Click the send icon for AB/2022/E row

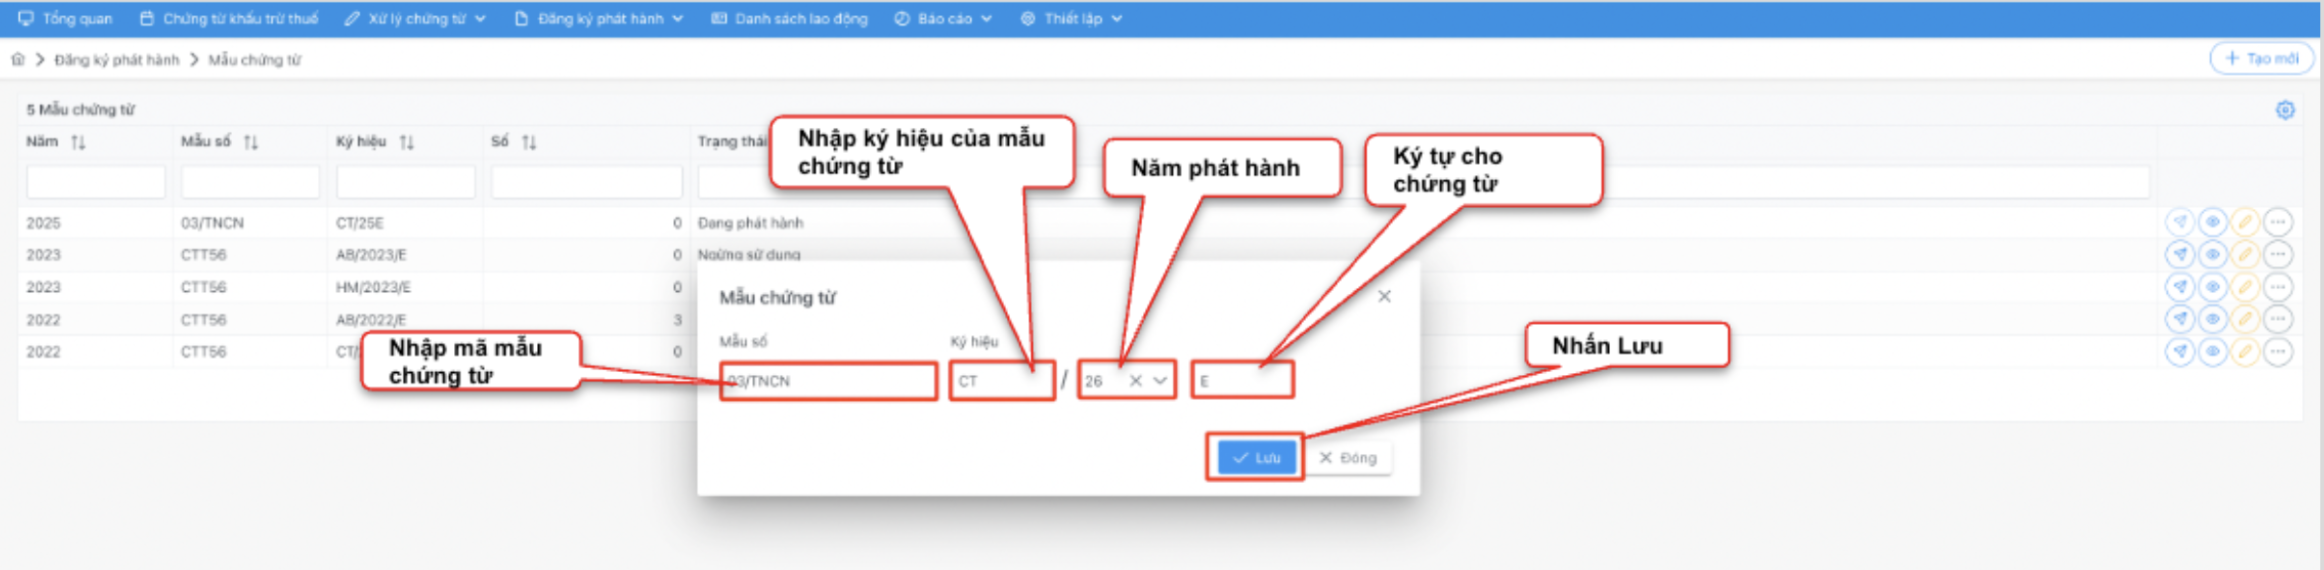pyautogui.click(x=2180, y=319)
